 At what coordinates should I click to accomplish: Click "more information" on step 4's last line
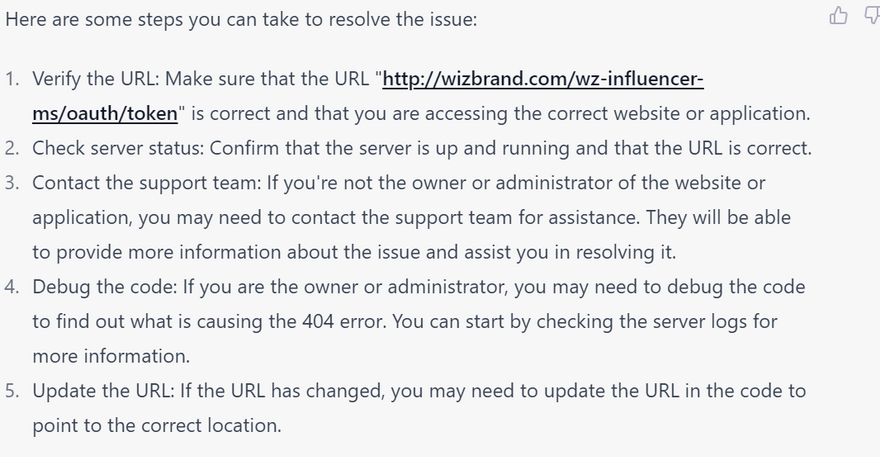109,356
